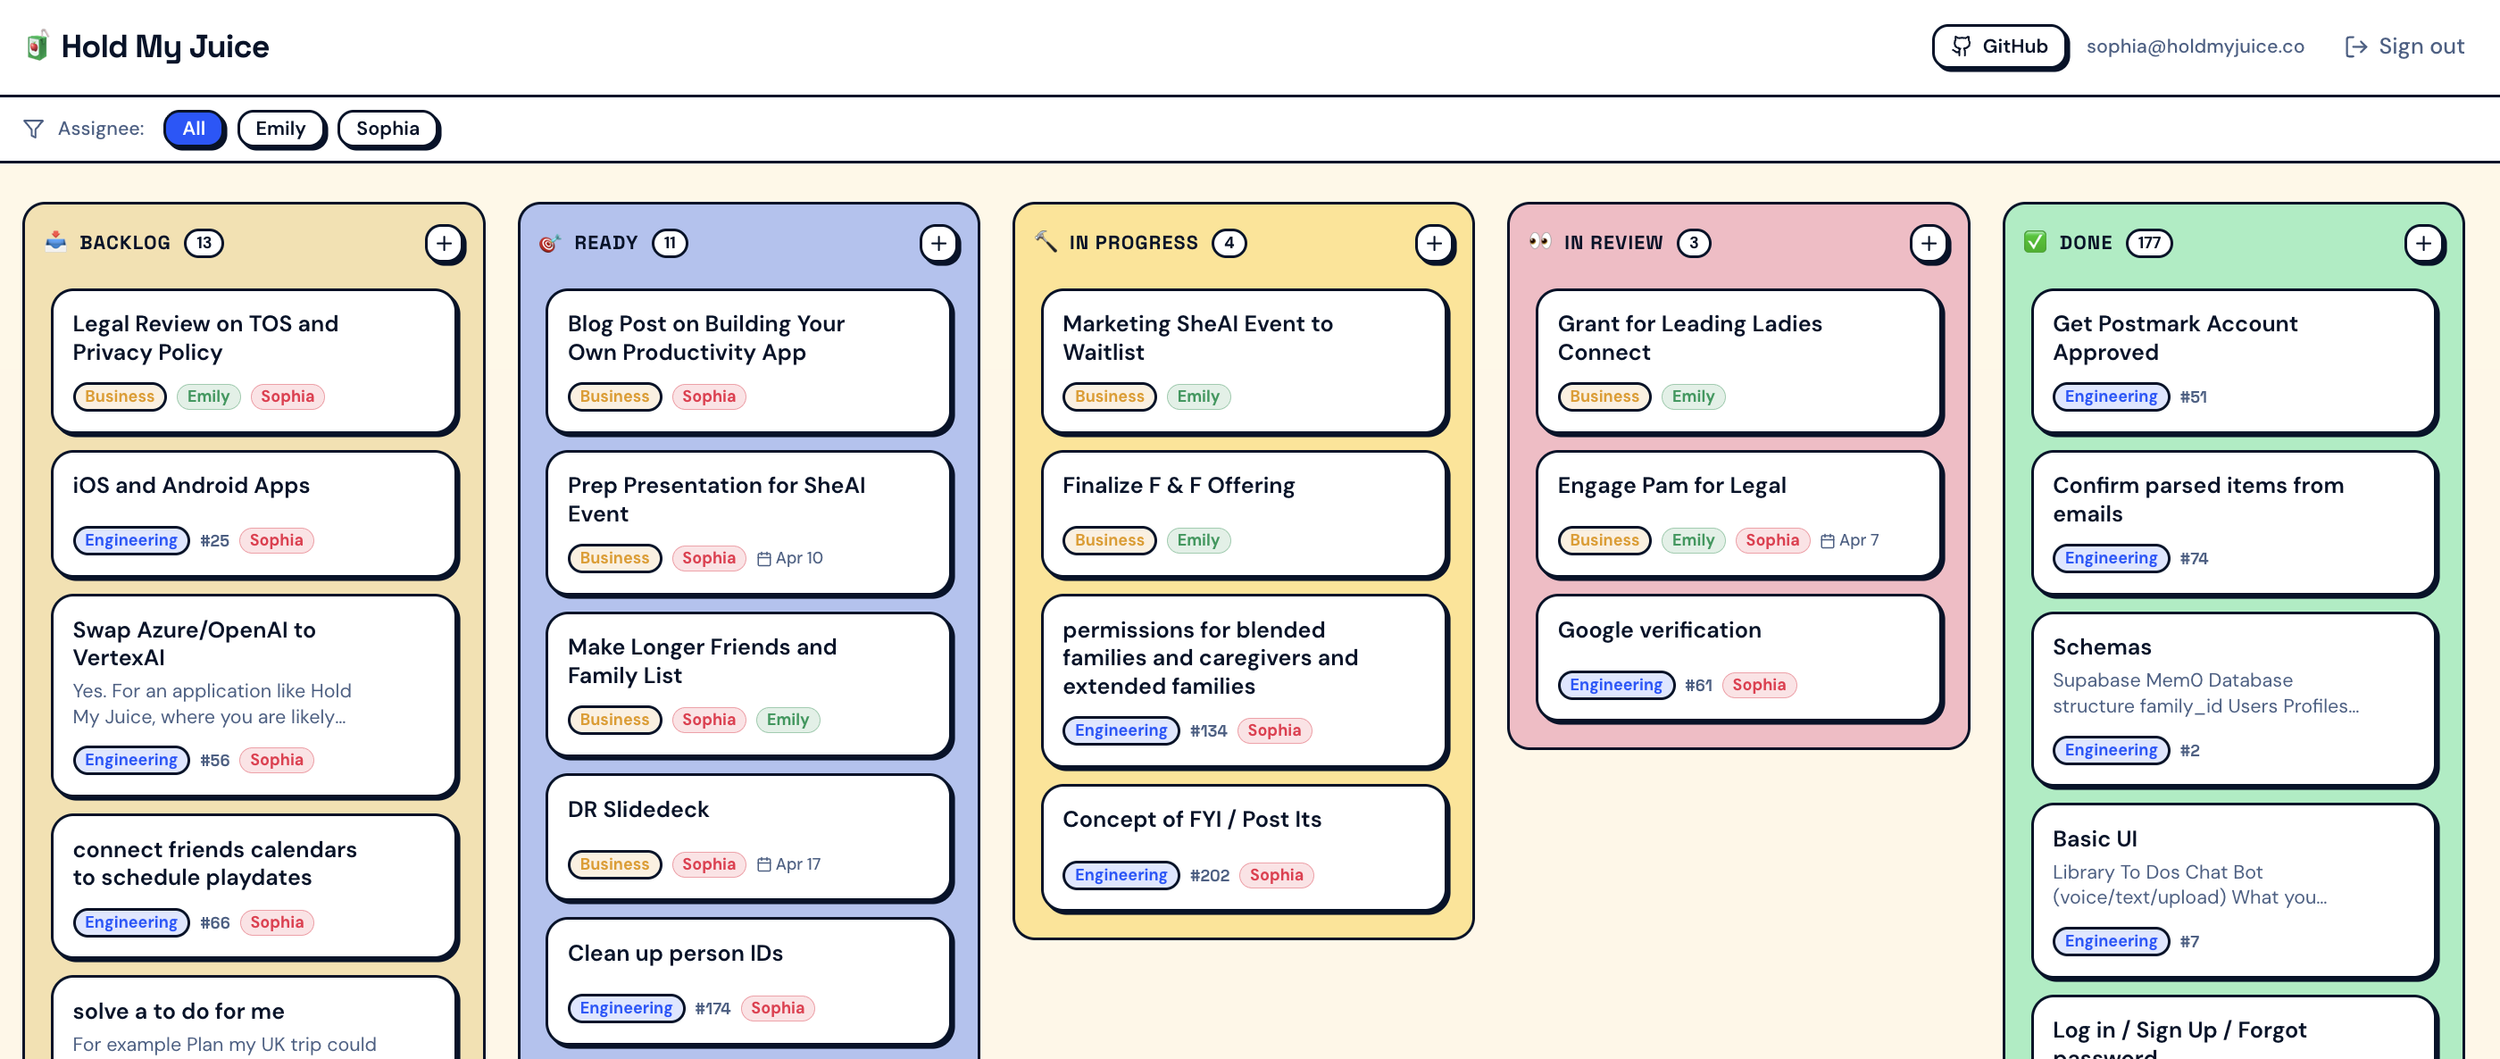Image resolution: width=2500 pixels, height=1059 pixels.
Task: Add a new card to the Backlog column
Action: [444, 243]
